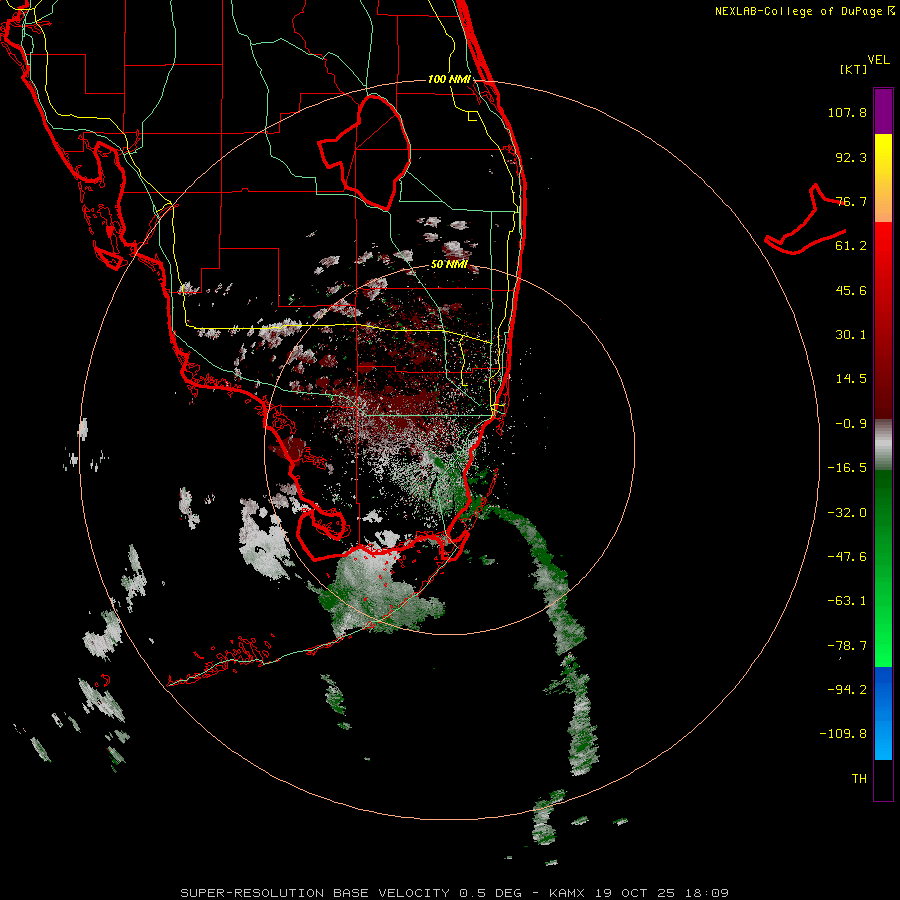The width and height of the screenshot is (900, 900).
Task: Pick the gray near-zero color bar segment
Action: [x=883, y=442]
